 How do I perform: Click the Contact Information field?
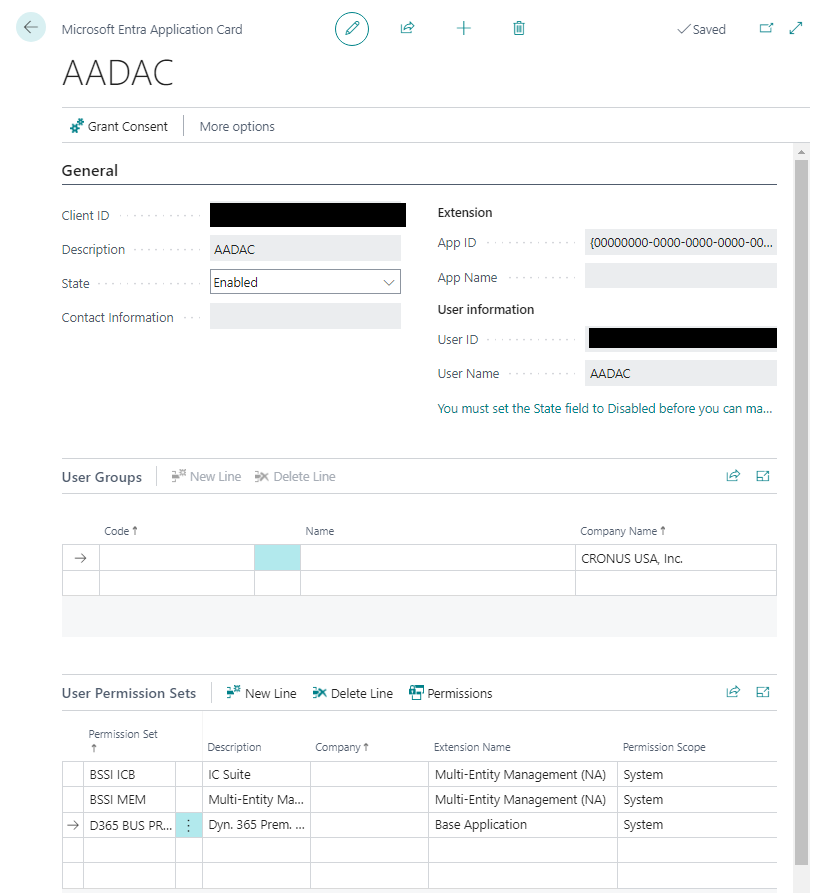(x=305, y=316)
